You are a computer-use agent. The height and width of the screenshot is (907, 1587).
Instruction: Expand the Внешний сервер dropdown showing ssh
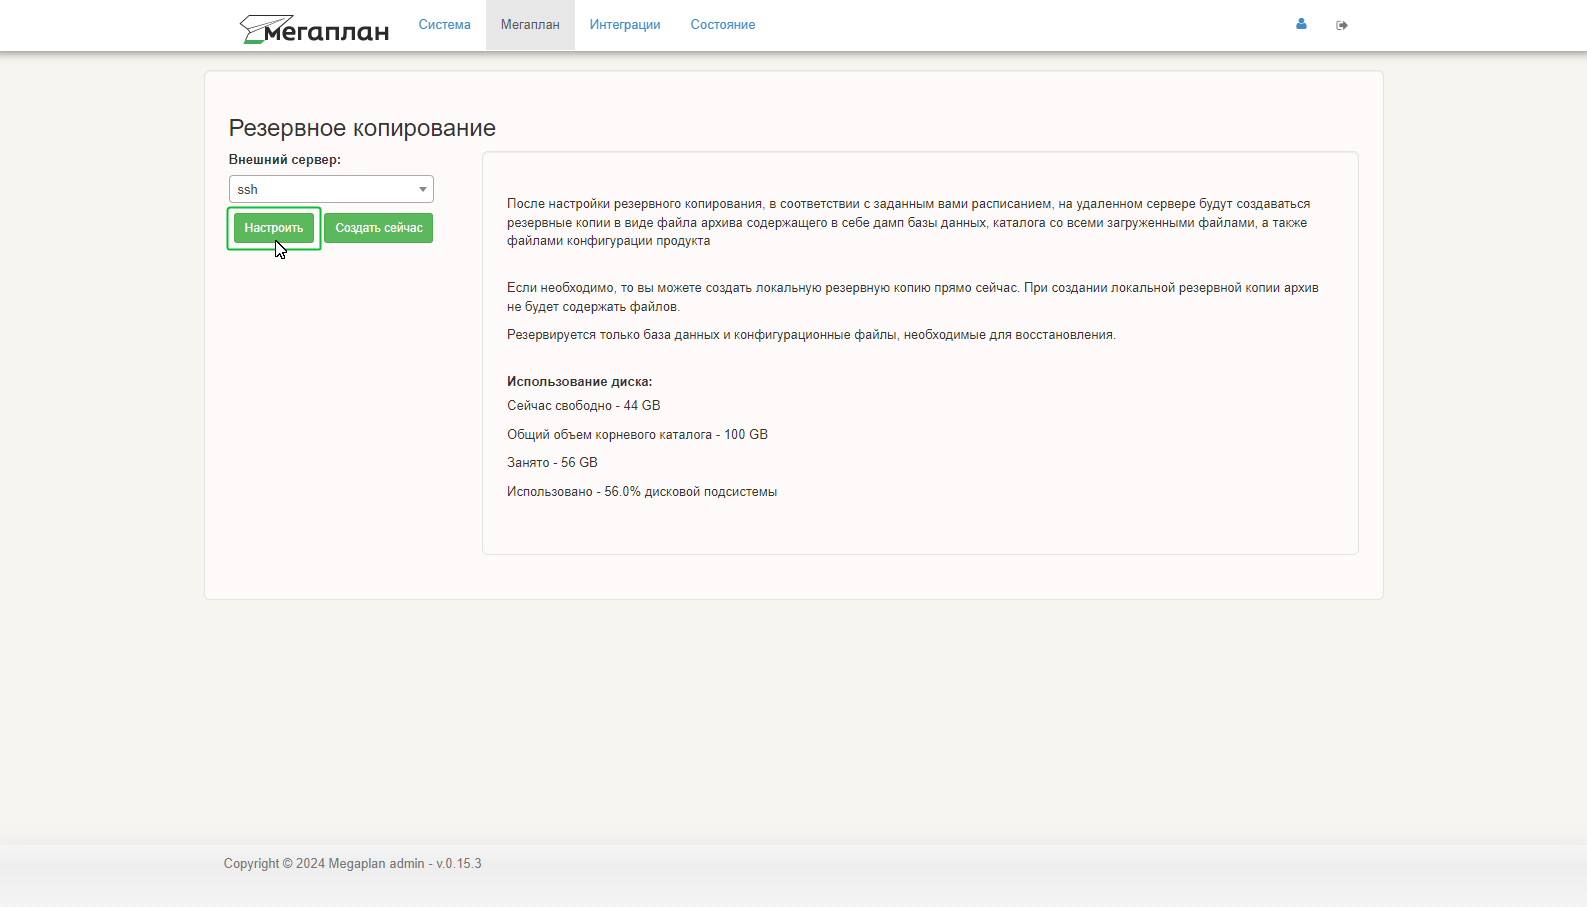coord(331,189)
